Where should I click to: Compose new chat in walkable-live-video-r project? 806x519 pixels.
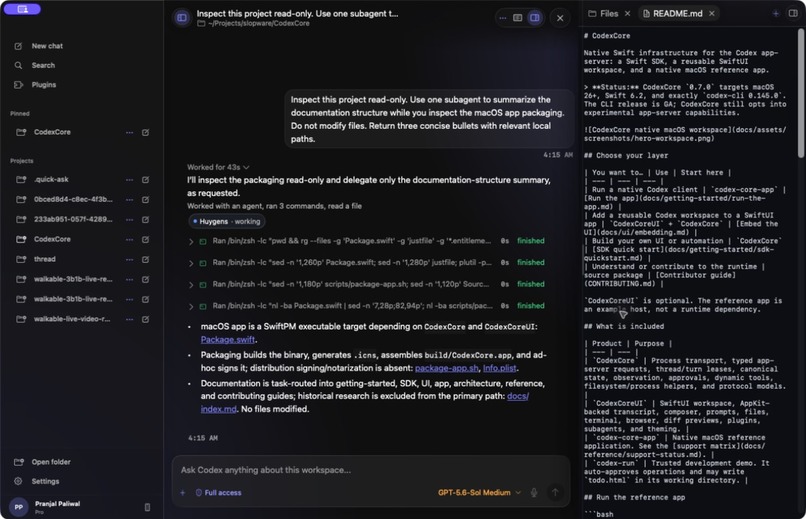pos(145,319)
